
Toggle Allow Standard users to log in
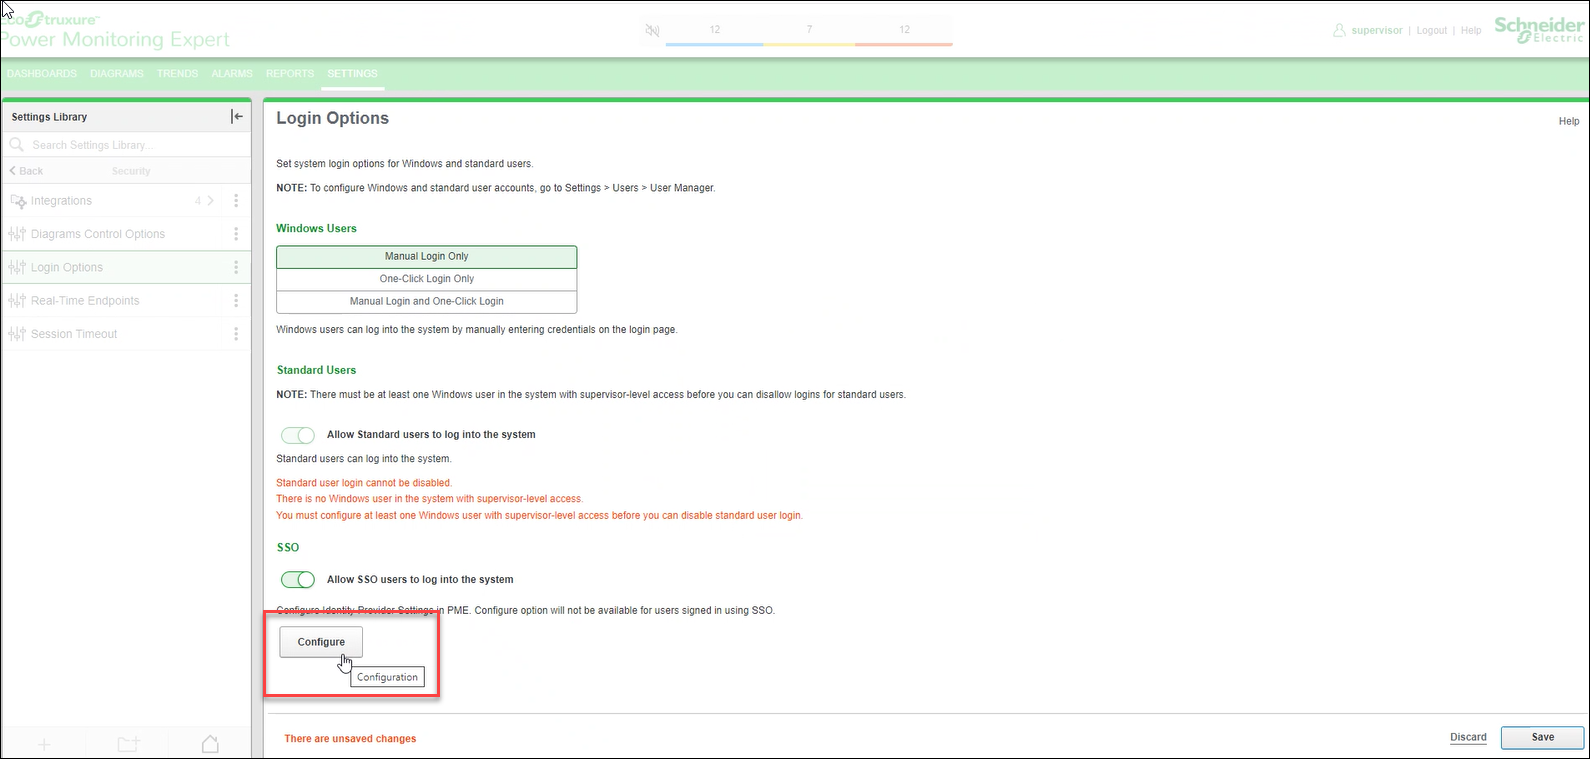[x=297, y=435]
